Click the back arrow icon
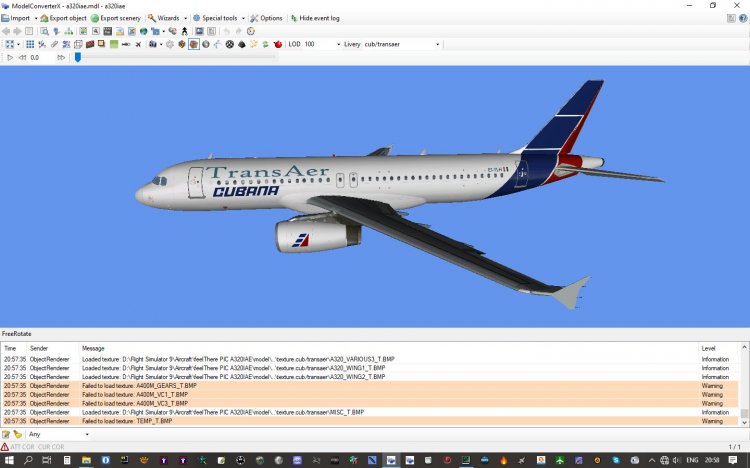The height and width of the screenshot is (468, 750). [6, 31]
